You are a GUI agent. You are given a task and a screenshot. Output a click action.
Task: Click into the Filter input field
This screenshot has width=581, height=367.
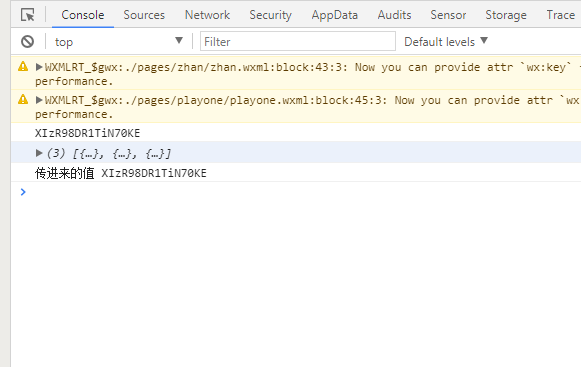[x=298, y=41]
